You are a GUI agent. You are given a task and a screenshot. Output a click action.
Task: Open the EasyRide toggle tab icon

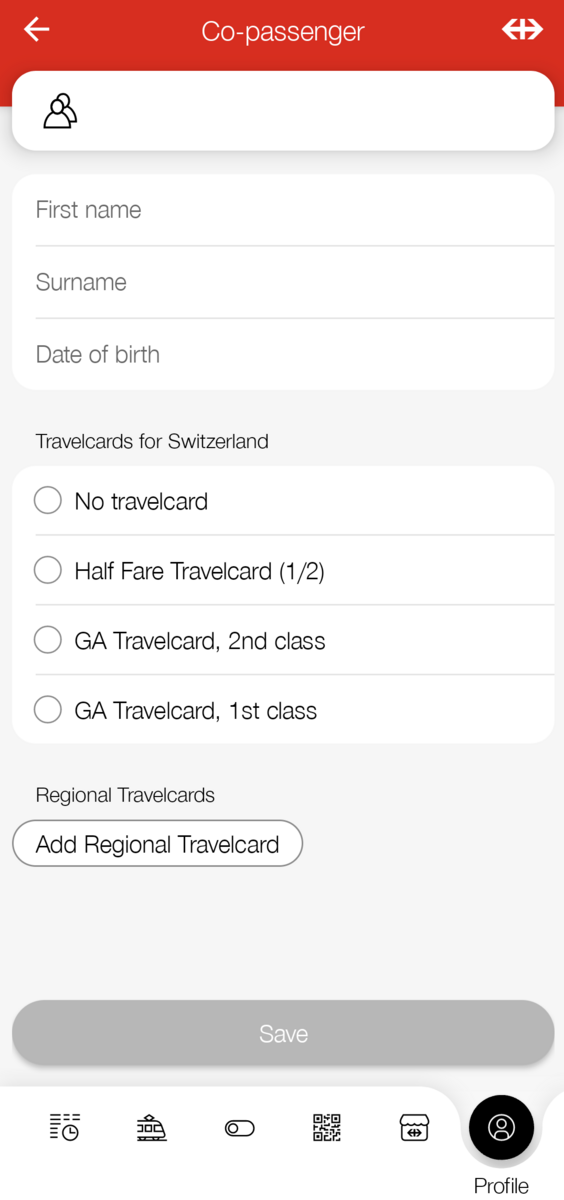[x=240, y=1128]
